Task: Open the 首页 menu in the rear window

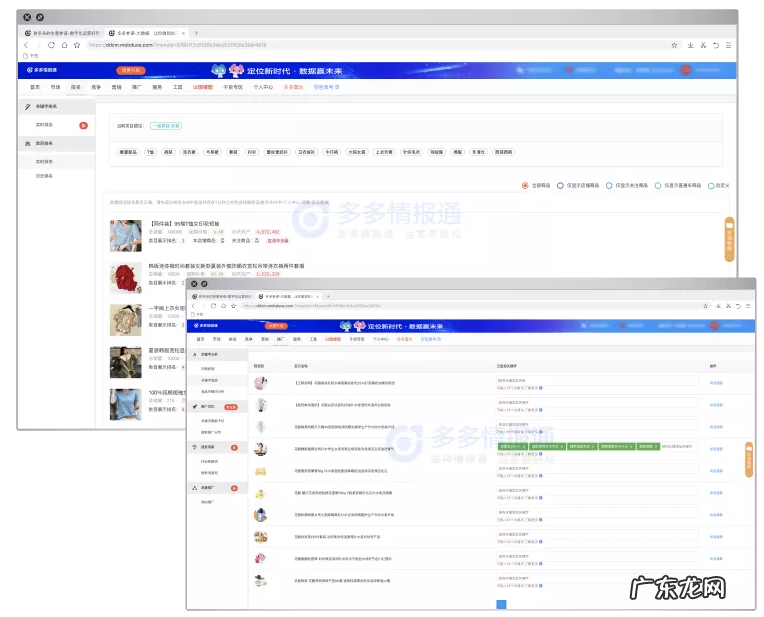Action: tap(35, 87)
